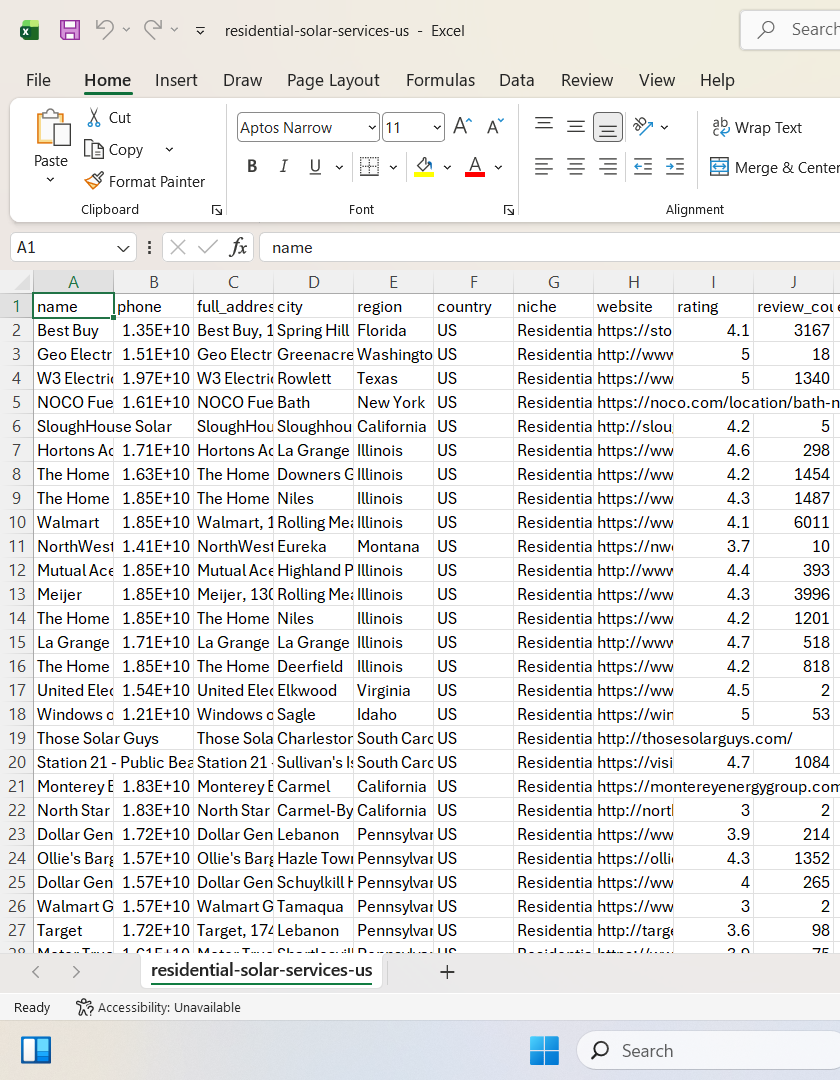
Task: Select column D header
Action: (313, 282)
